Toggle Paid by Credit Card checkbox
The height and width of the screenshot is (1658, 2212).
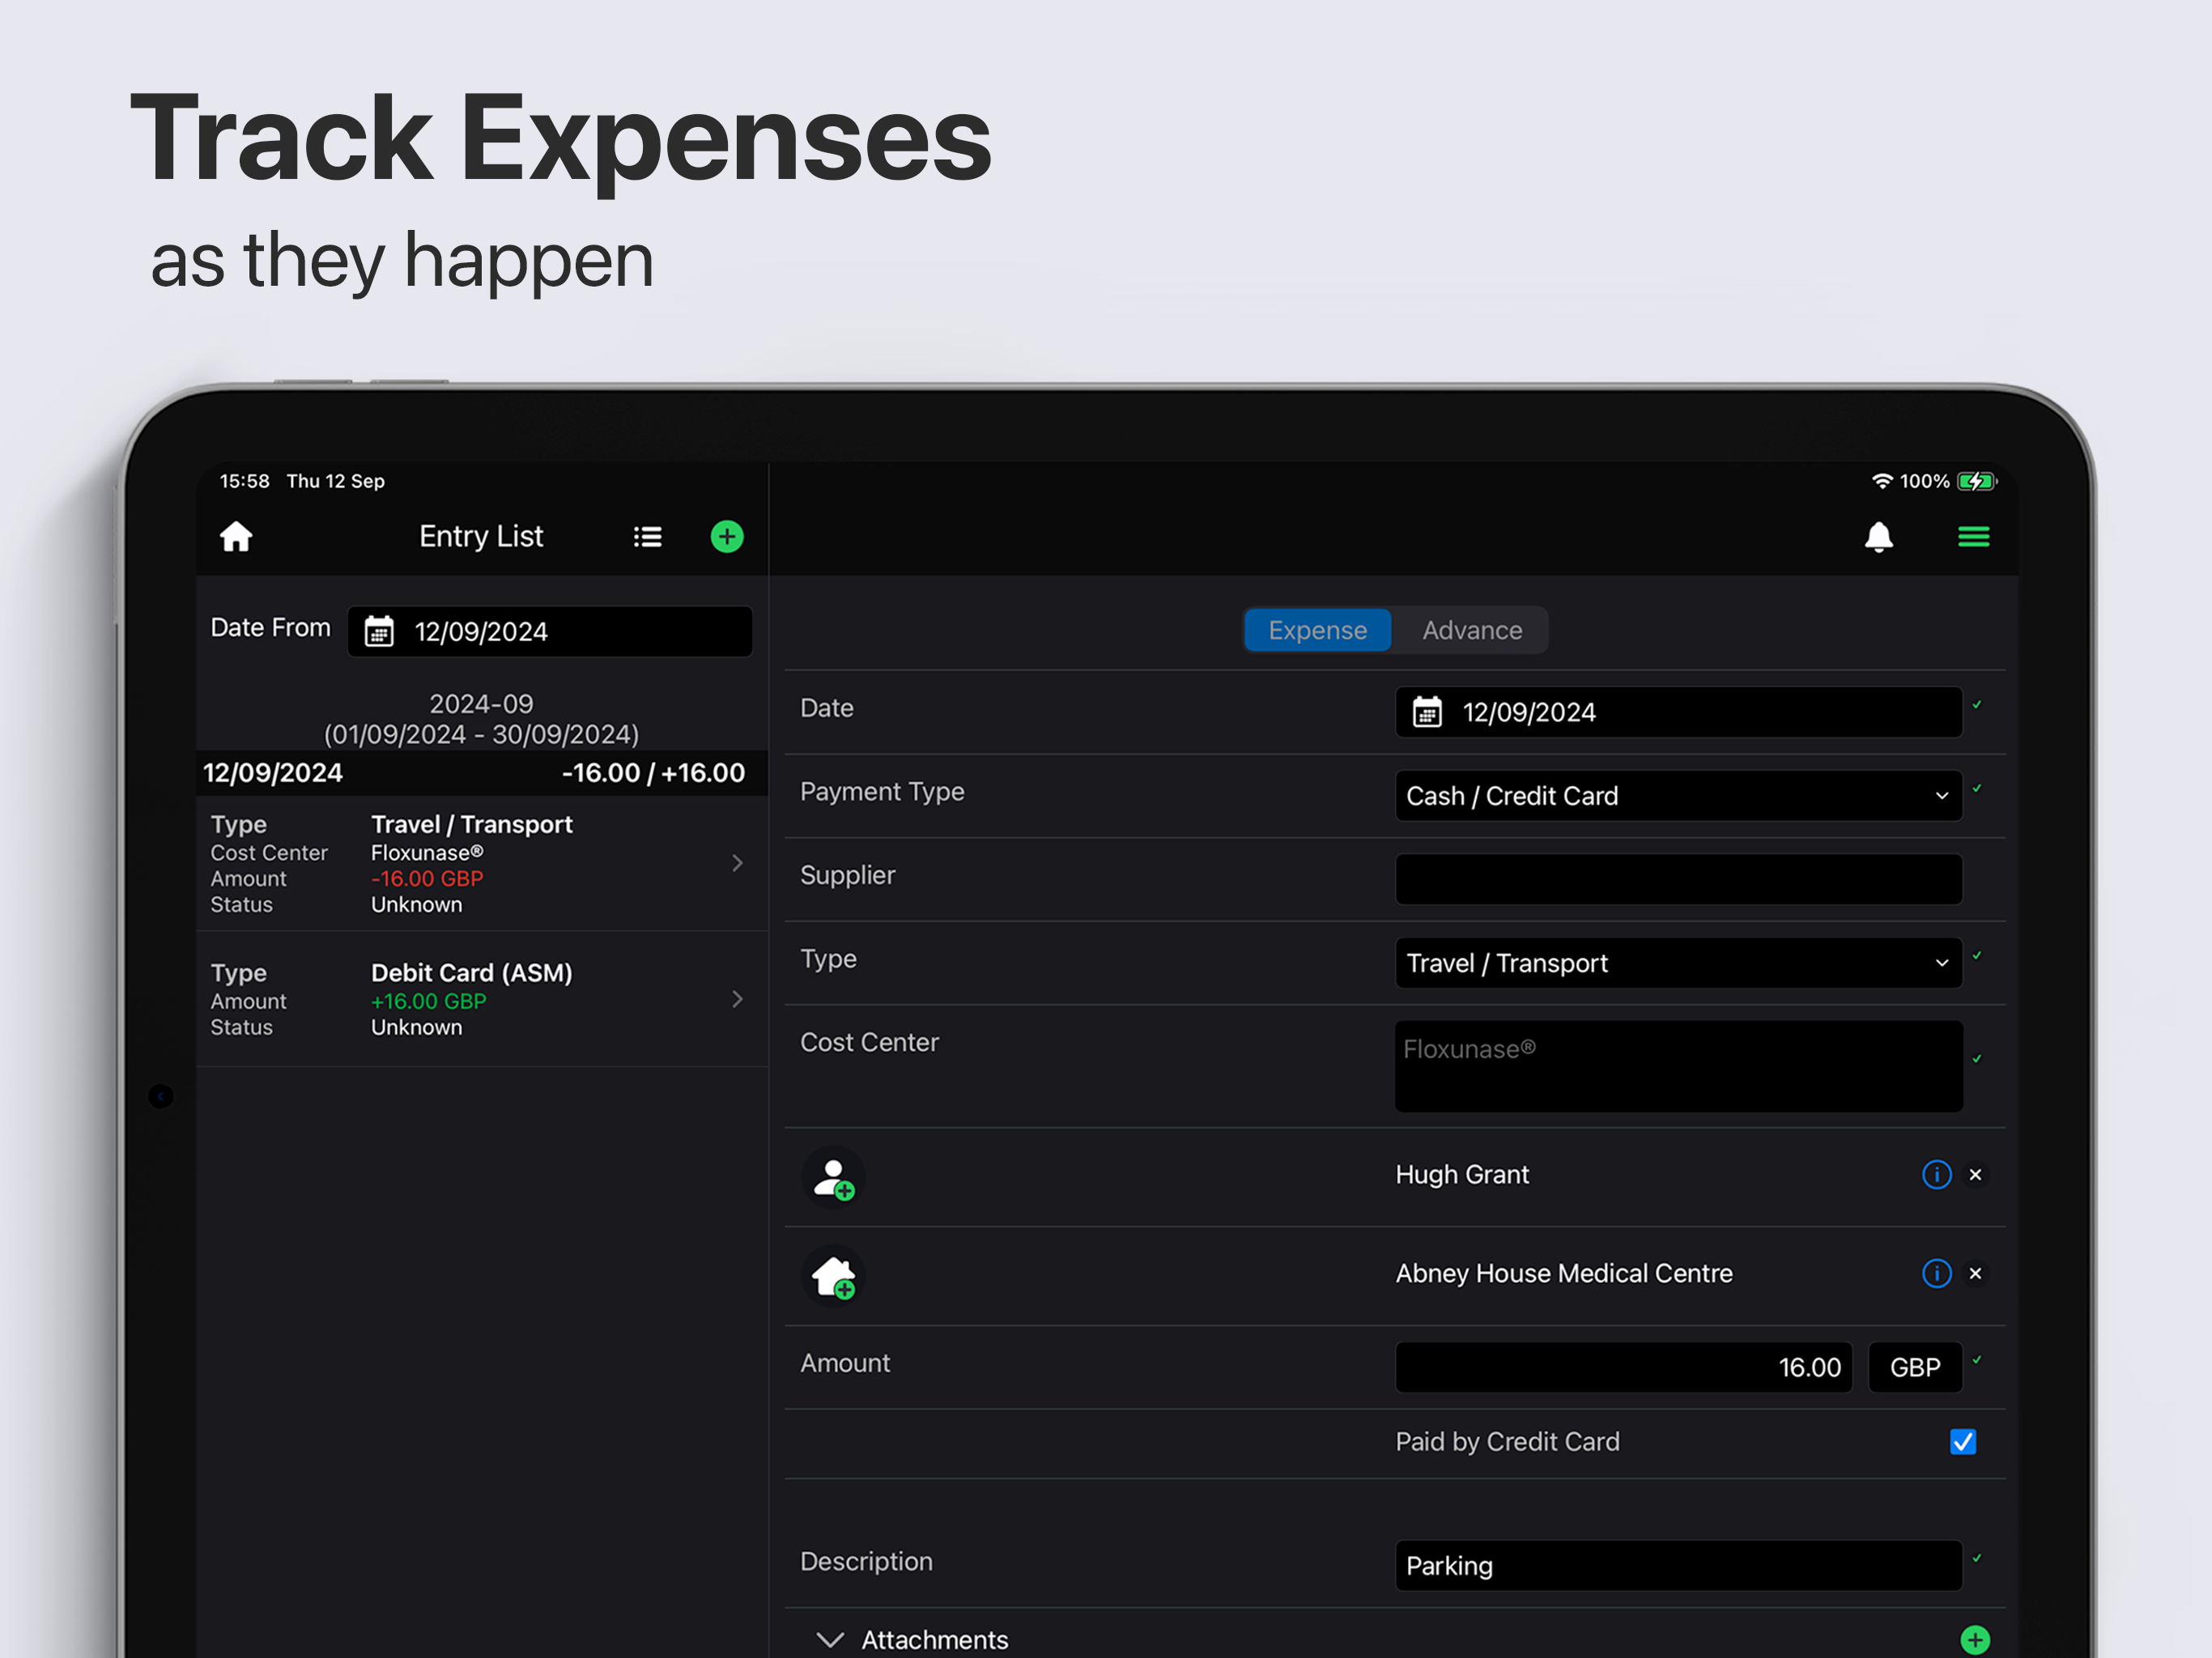coord(1963,1442)
